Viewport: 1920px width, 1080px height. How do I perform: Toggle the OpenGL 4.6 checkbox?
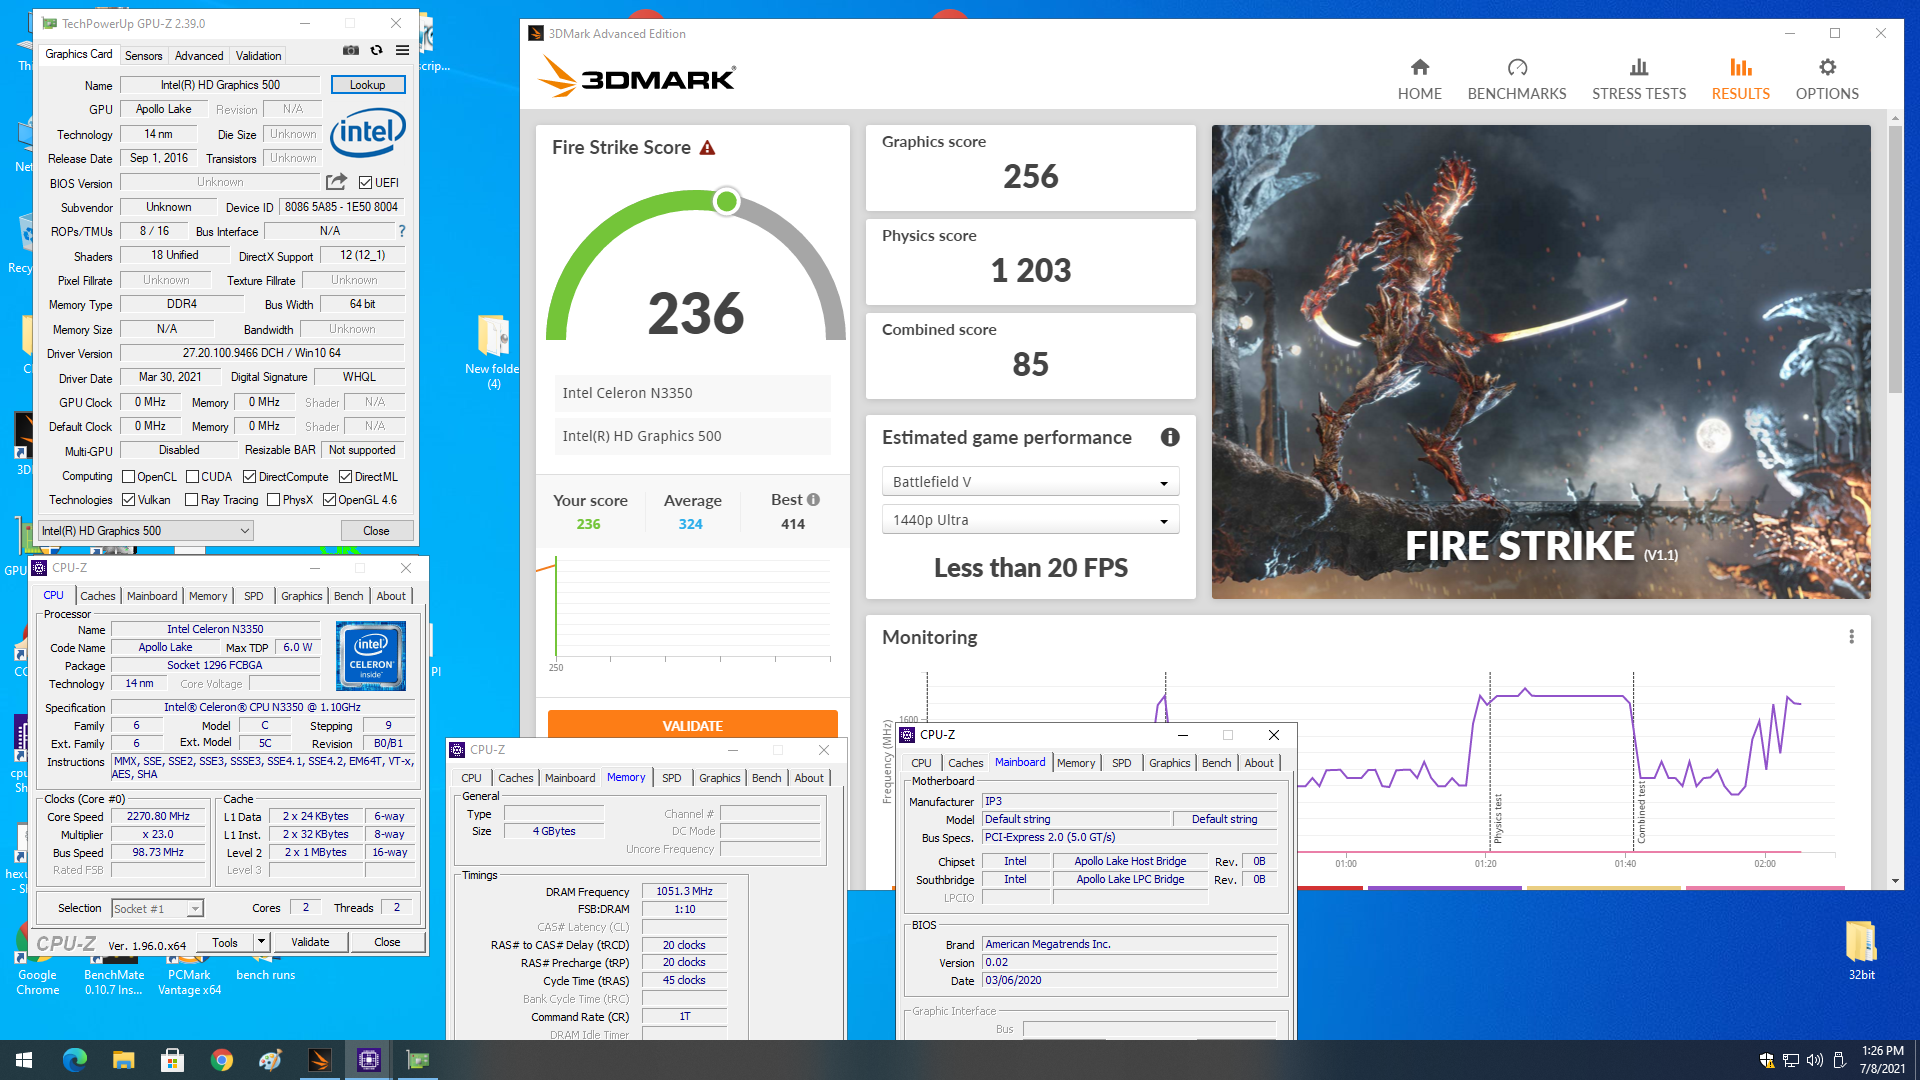(329, 500)
